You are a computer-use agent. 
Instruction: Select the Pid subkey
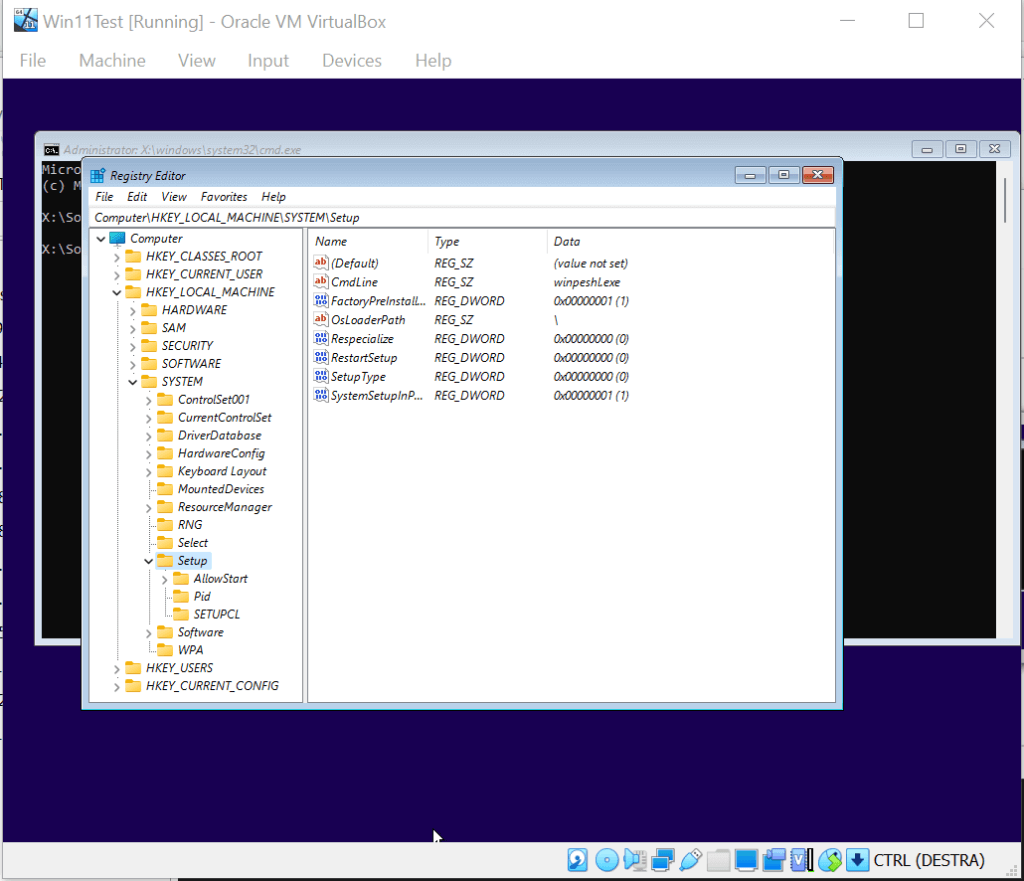tap(202, 596)
